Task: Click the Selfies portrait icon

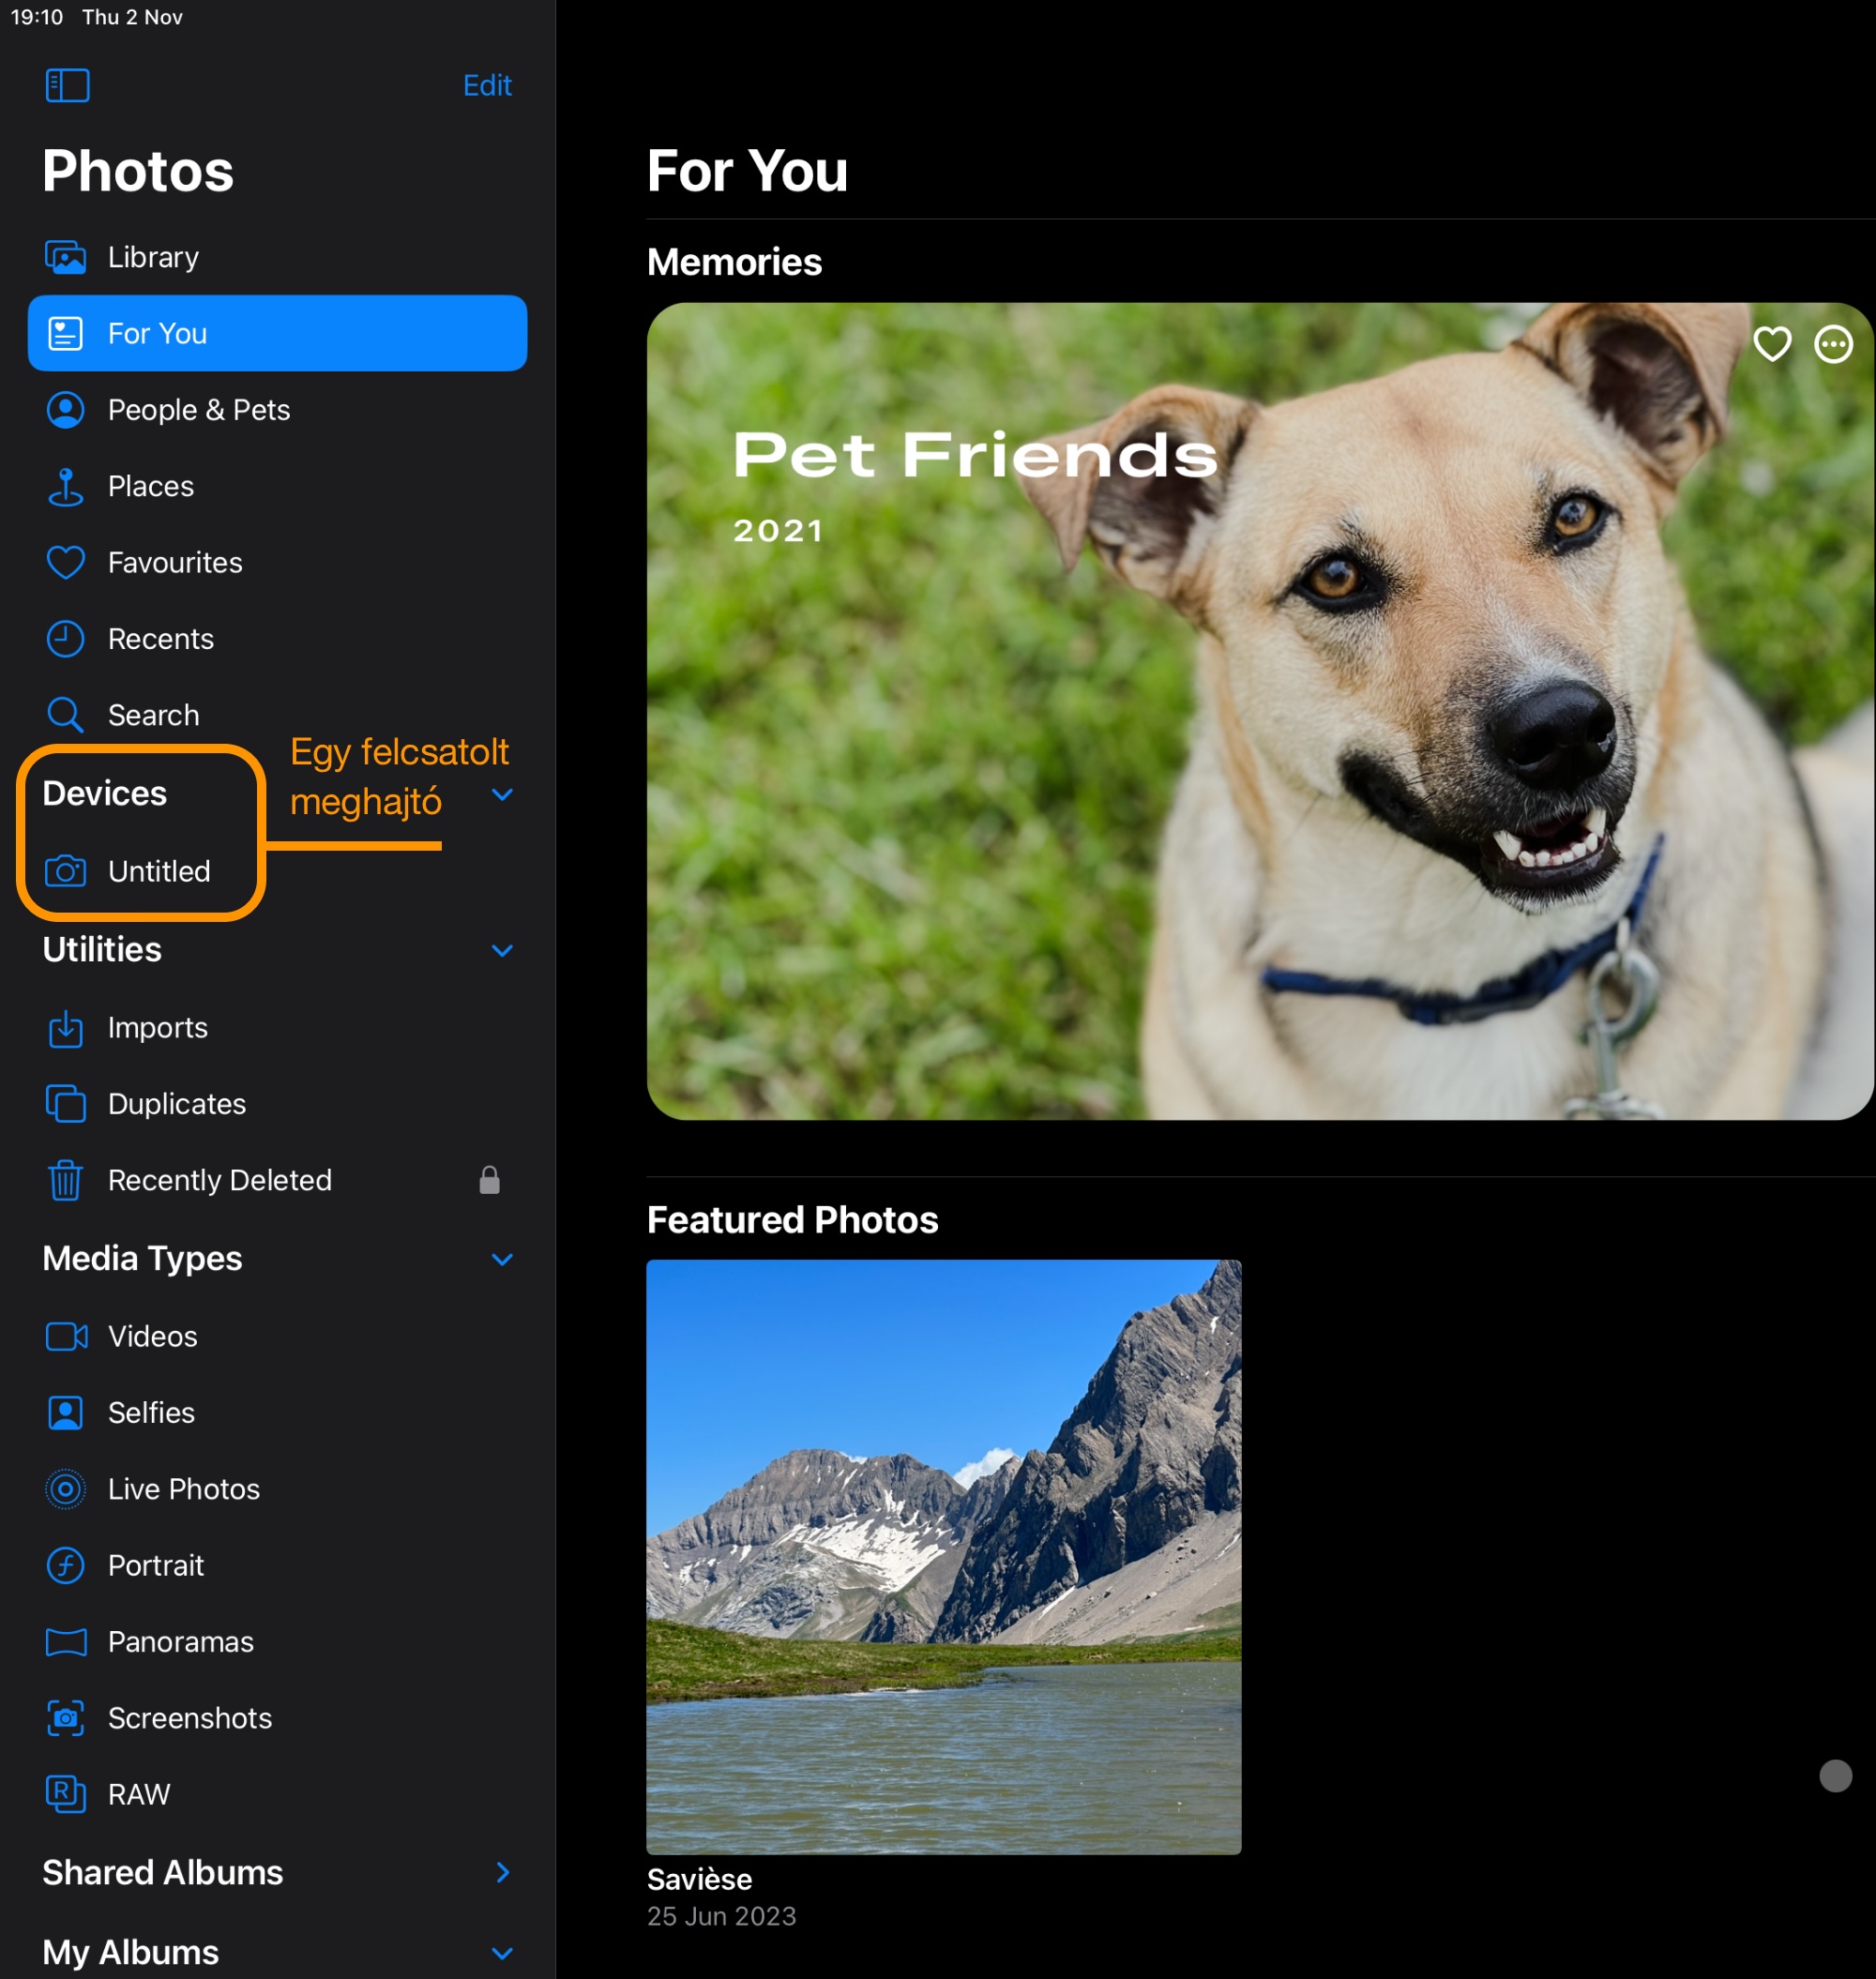Action: click(66, 1413)
